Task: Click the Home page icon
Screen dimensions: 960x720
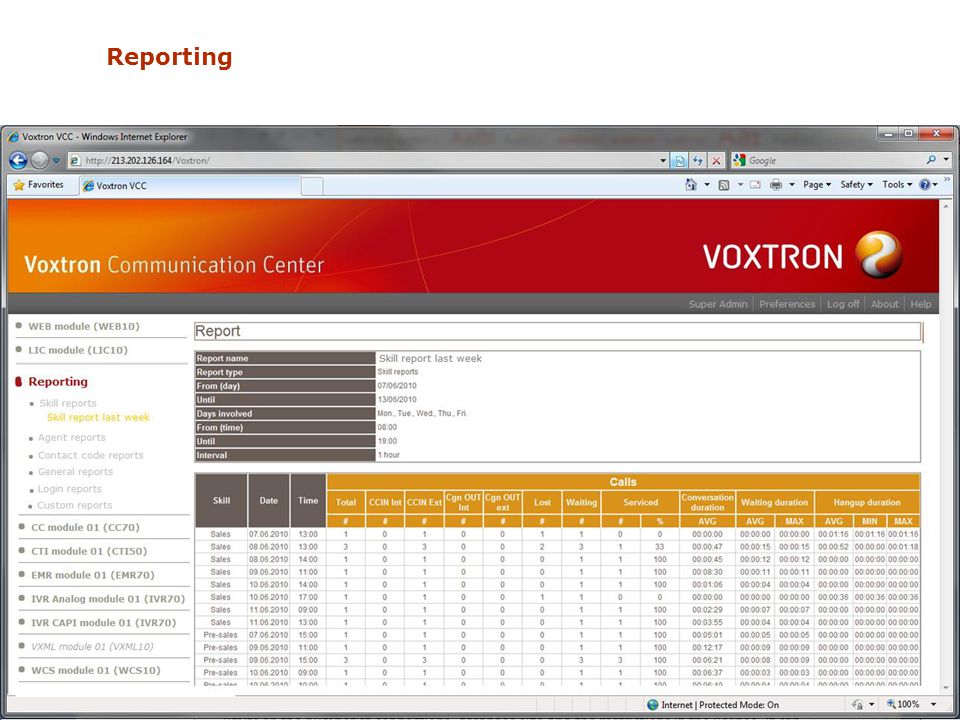Action: 691,184
